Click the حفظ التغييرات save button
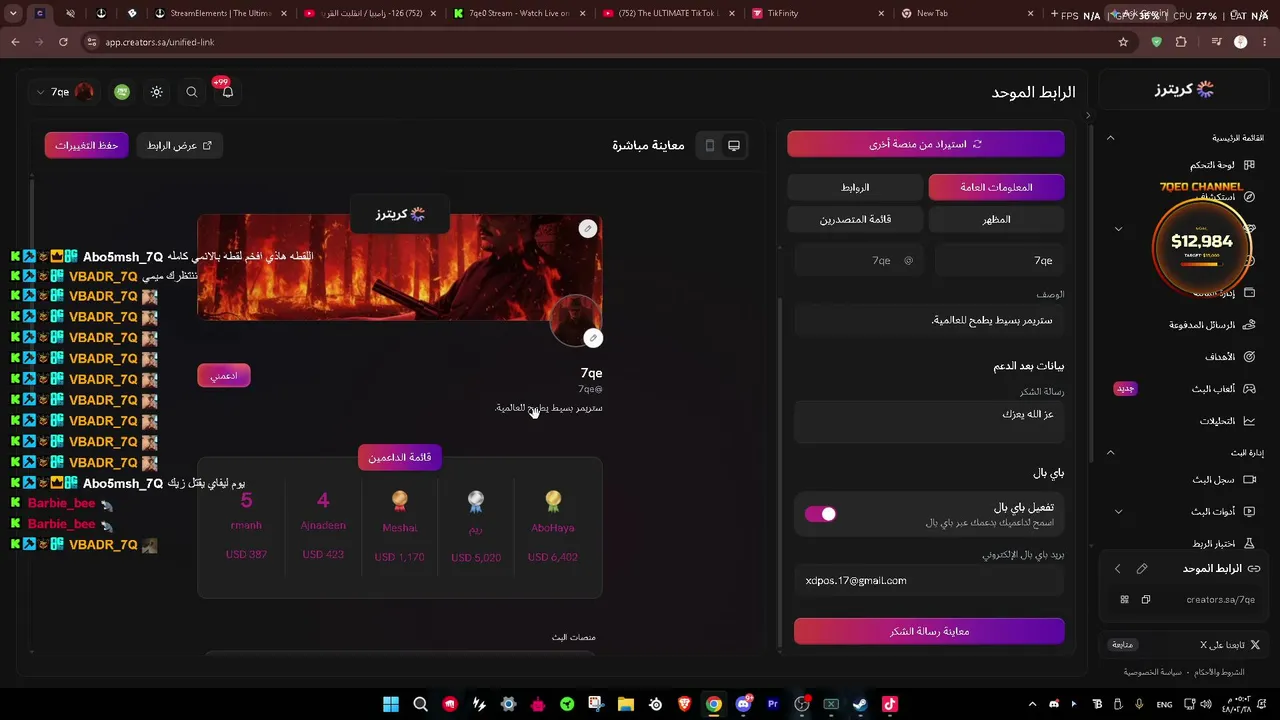This screenshot has height=720, width=1280. click(86, 146)
